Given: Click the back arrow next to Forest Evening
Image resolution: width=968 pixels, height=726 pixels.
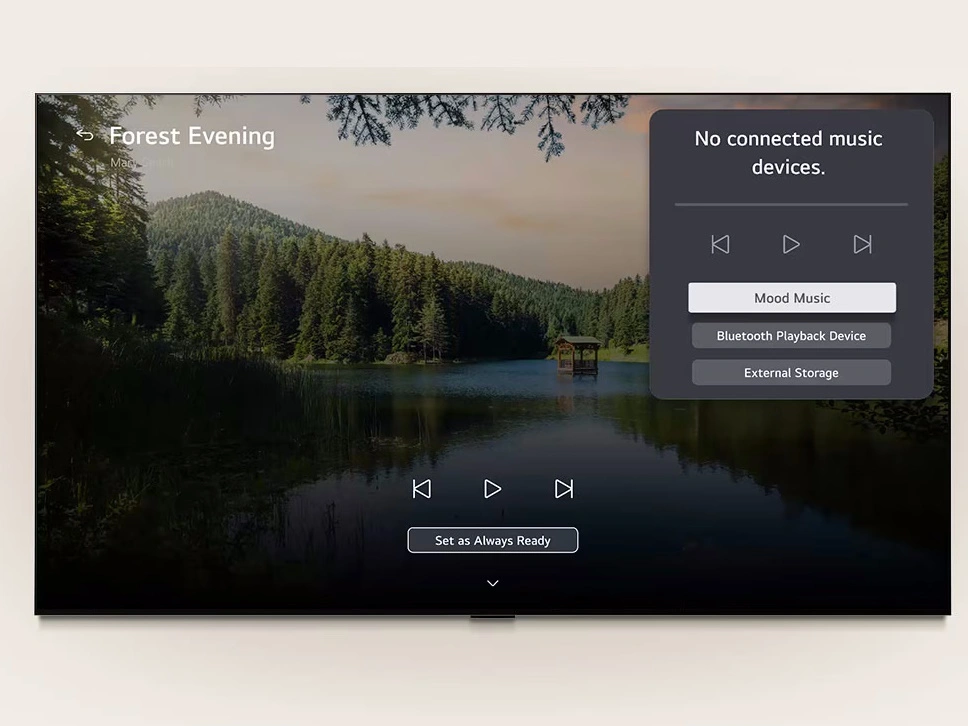Looking at the screenshot, I should point(85,134).
